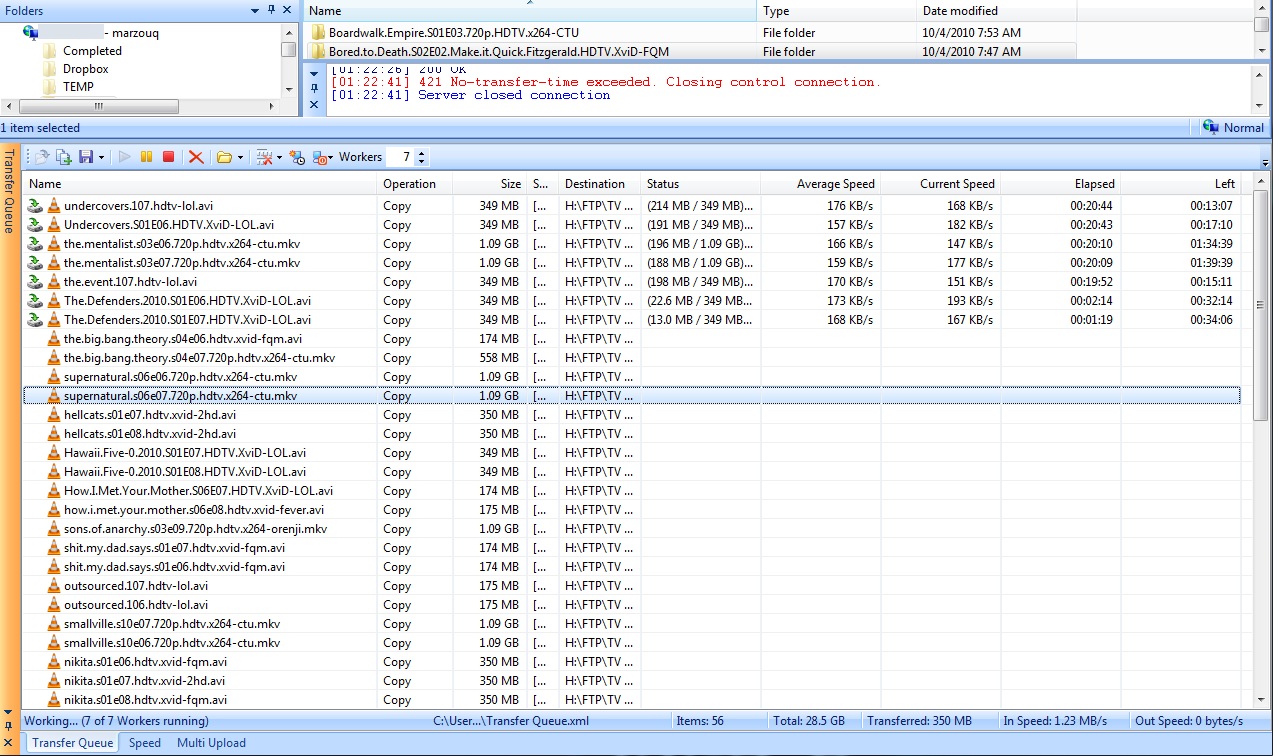Open the Multi Upload tab

point(211,743)
